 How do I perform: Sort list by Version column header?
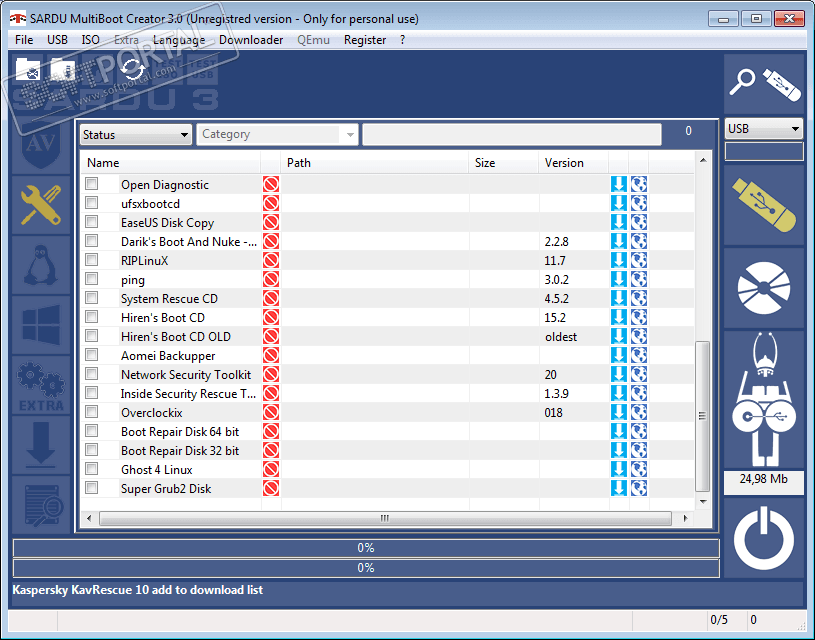(x=564, y=163)
